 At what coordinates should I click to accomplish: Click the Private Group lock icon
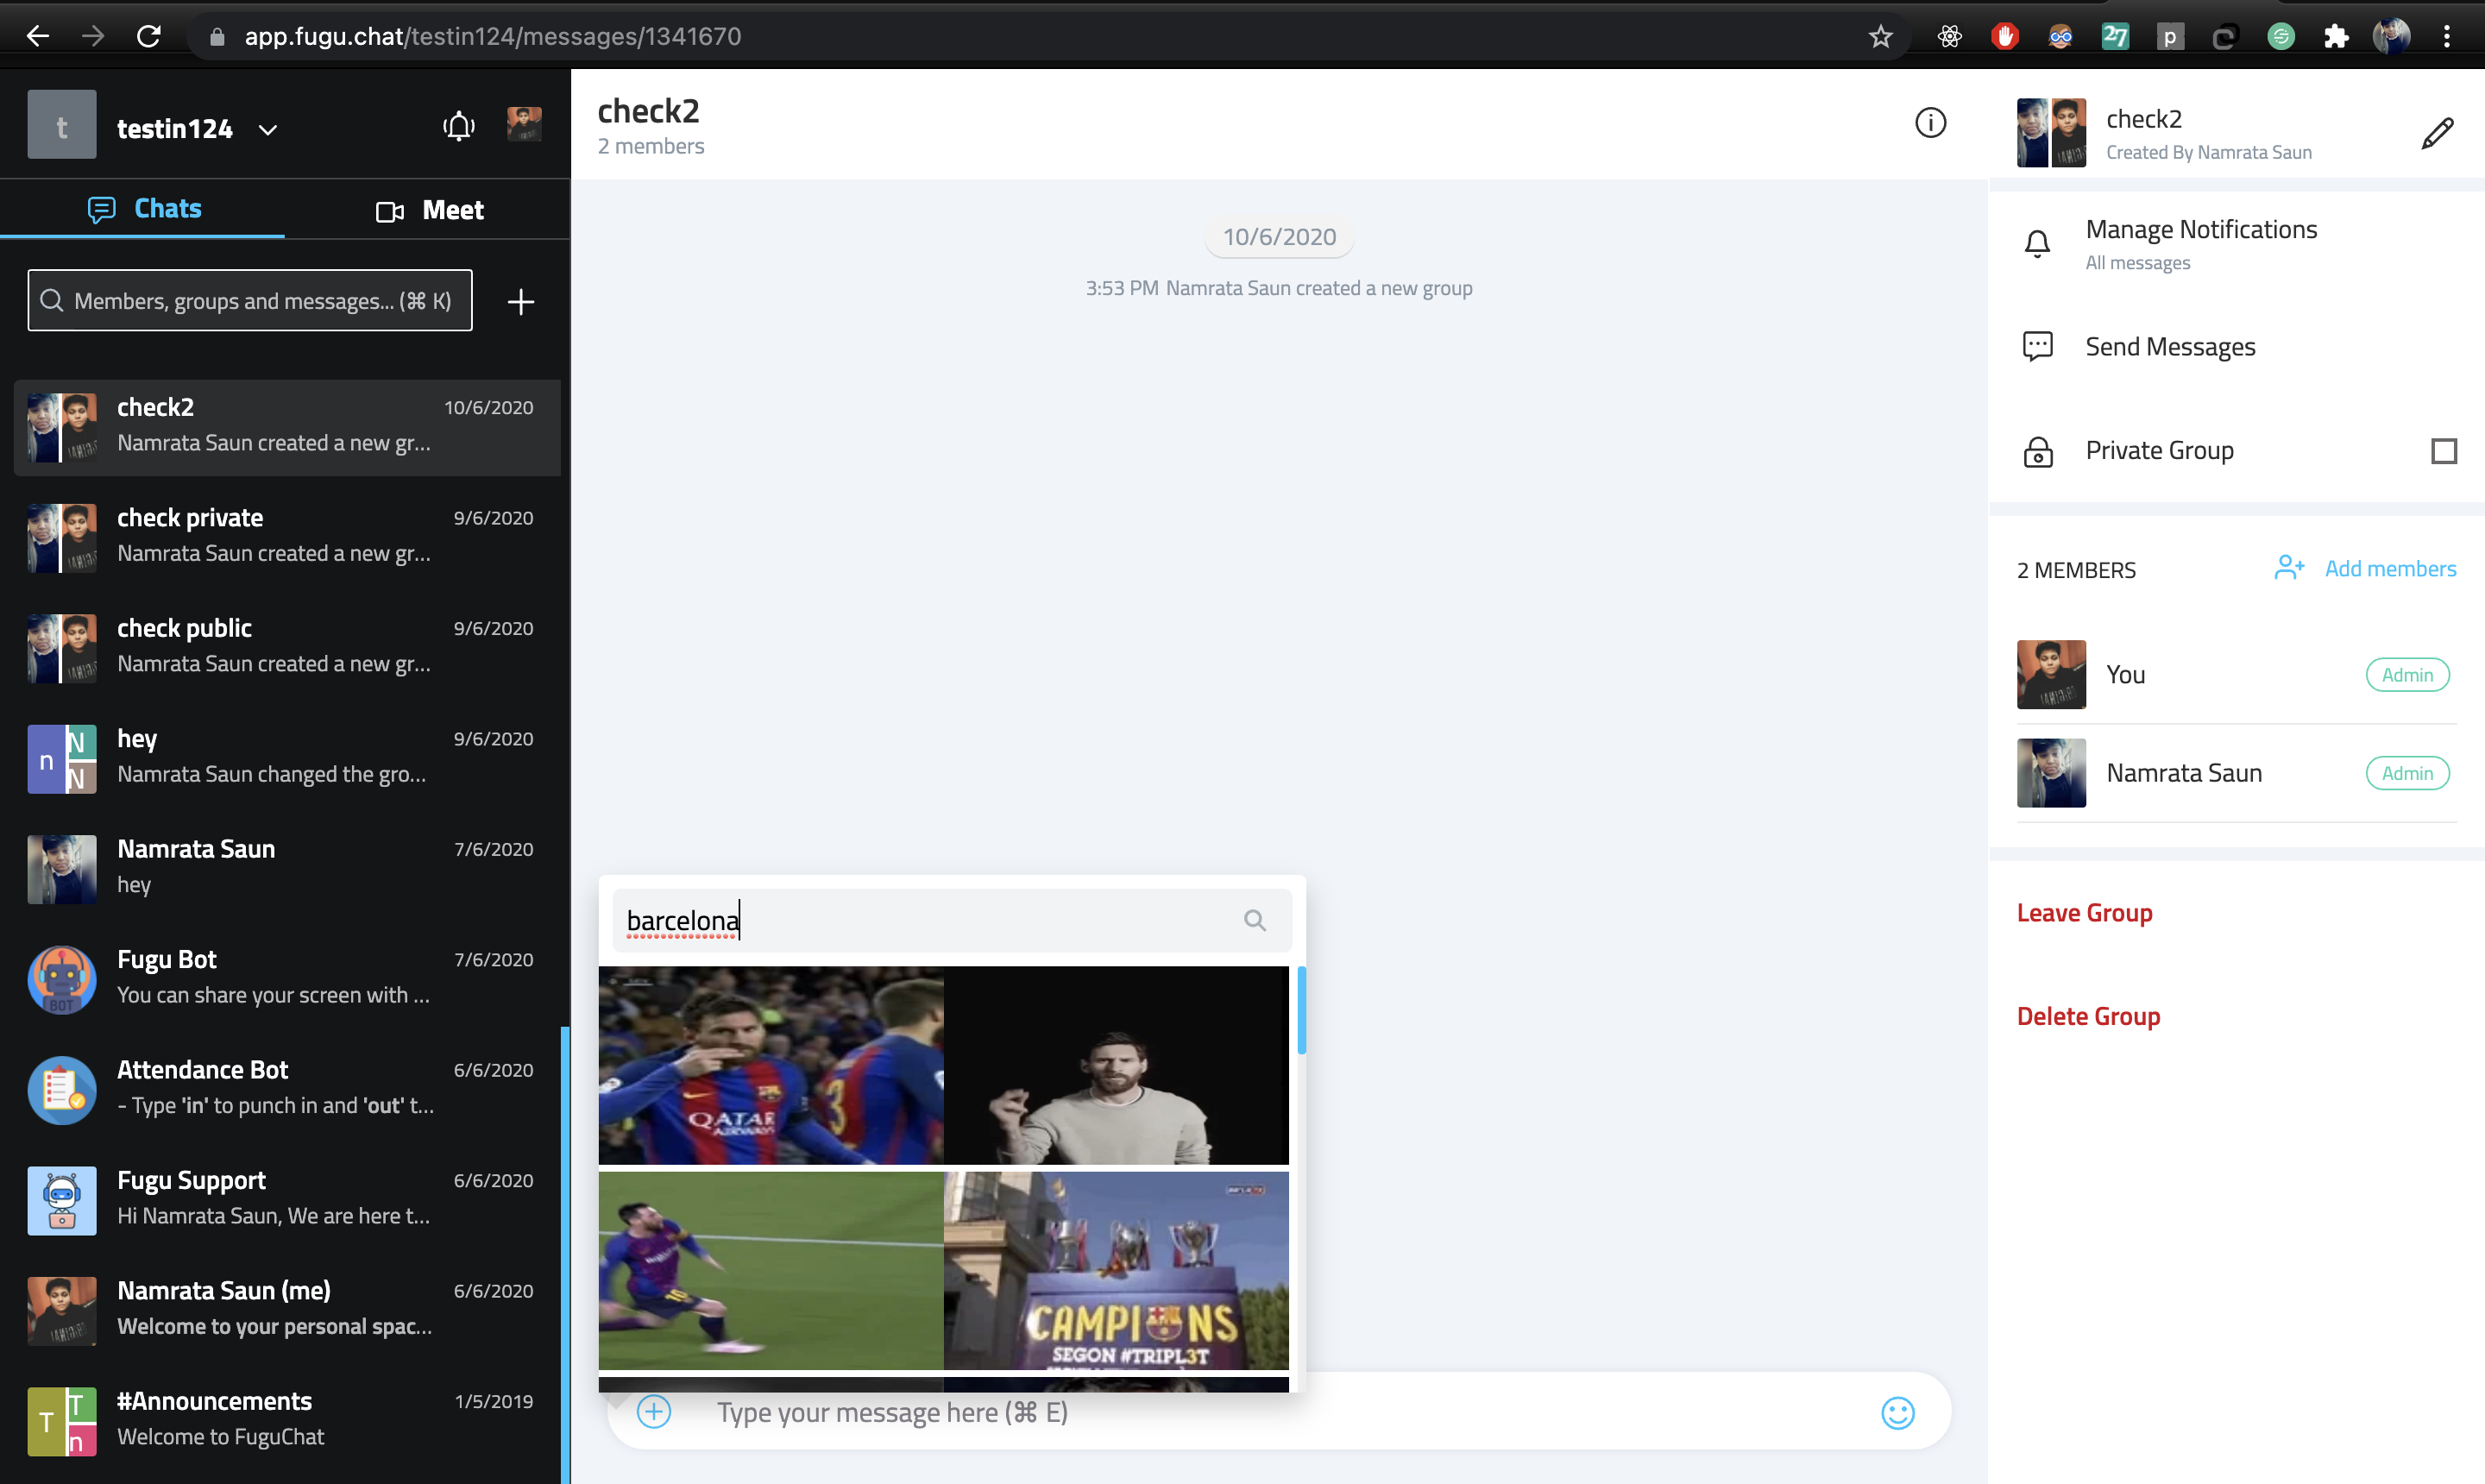click(2037, 452)
